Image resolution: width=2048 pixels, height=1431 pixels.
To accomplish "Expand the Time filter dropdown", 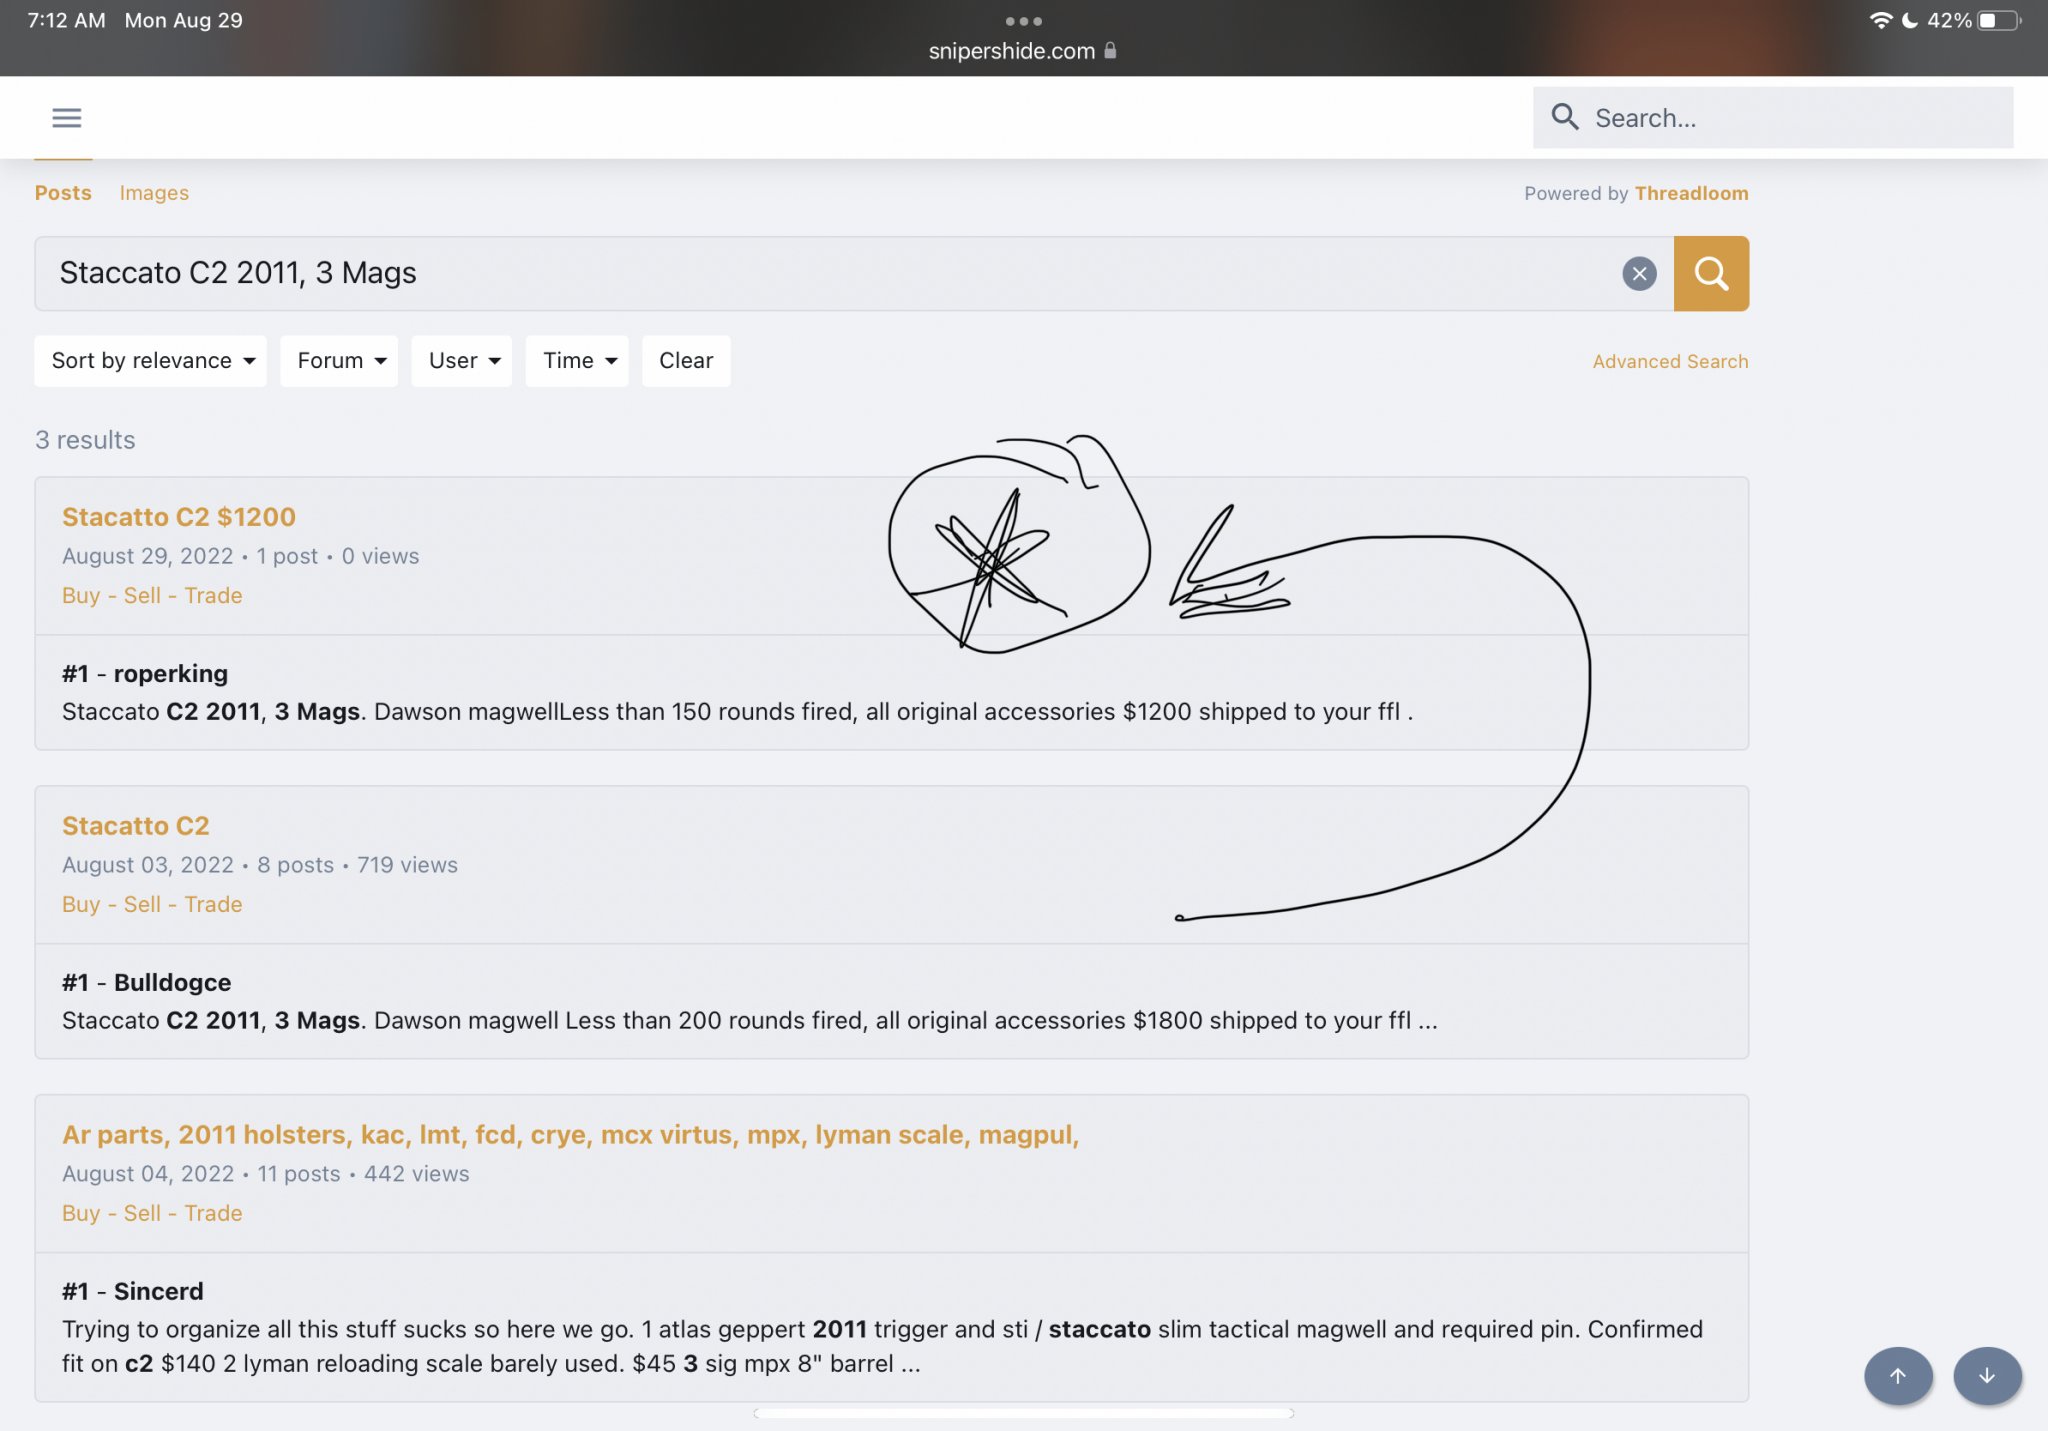I will tap(577, 361).
